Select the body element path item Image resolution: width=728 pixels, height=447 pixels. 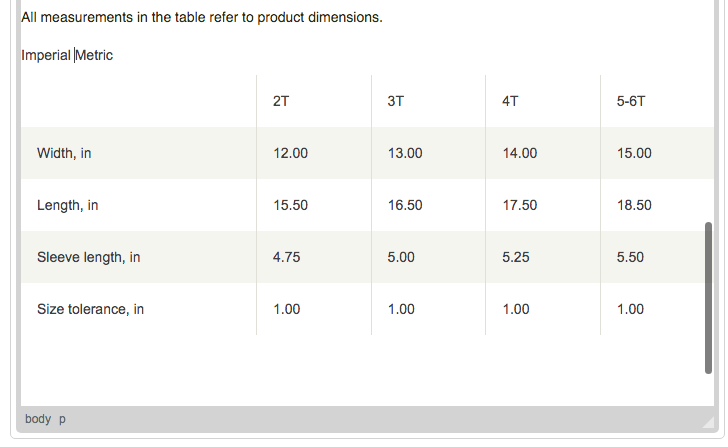coord(38,419)
